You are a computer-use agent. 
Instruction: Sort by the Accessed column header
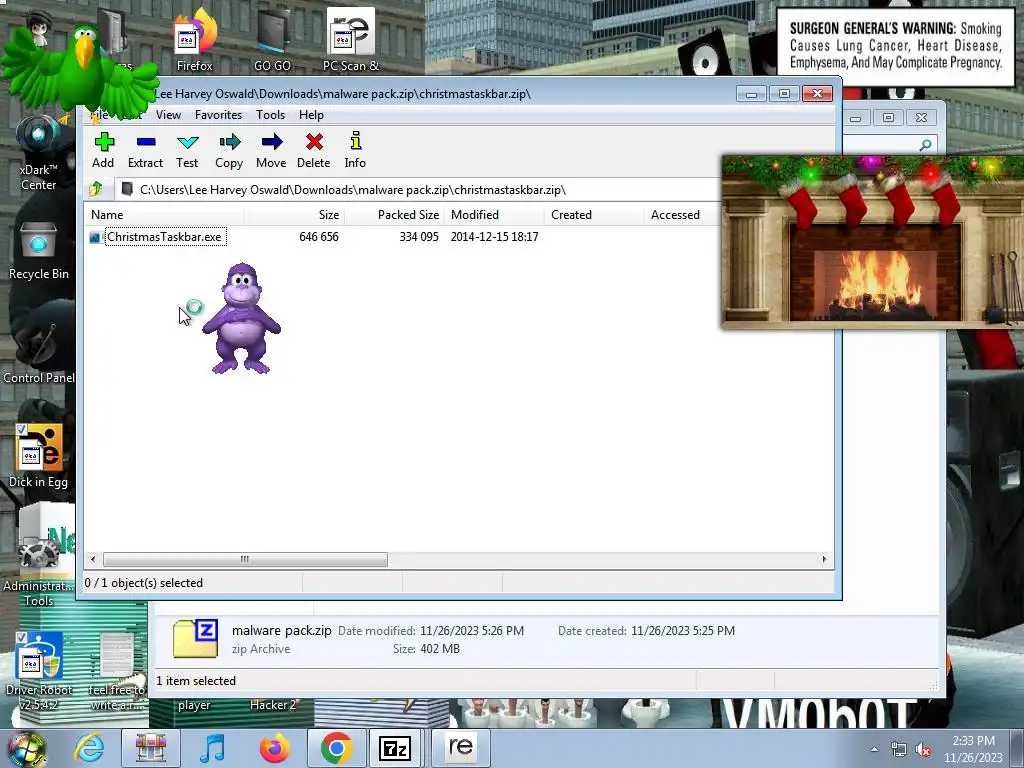682,215
